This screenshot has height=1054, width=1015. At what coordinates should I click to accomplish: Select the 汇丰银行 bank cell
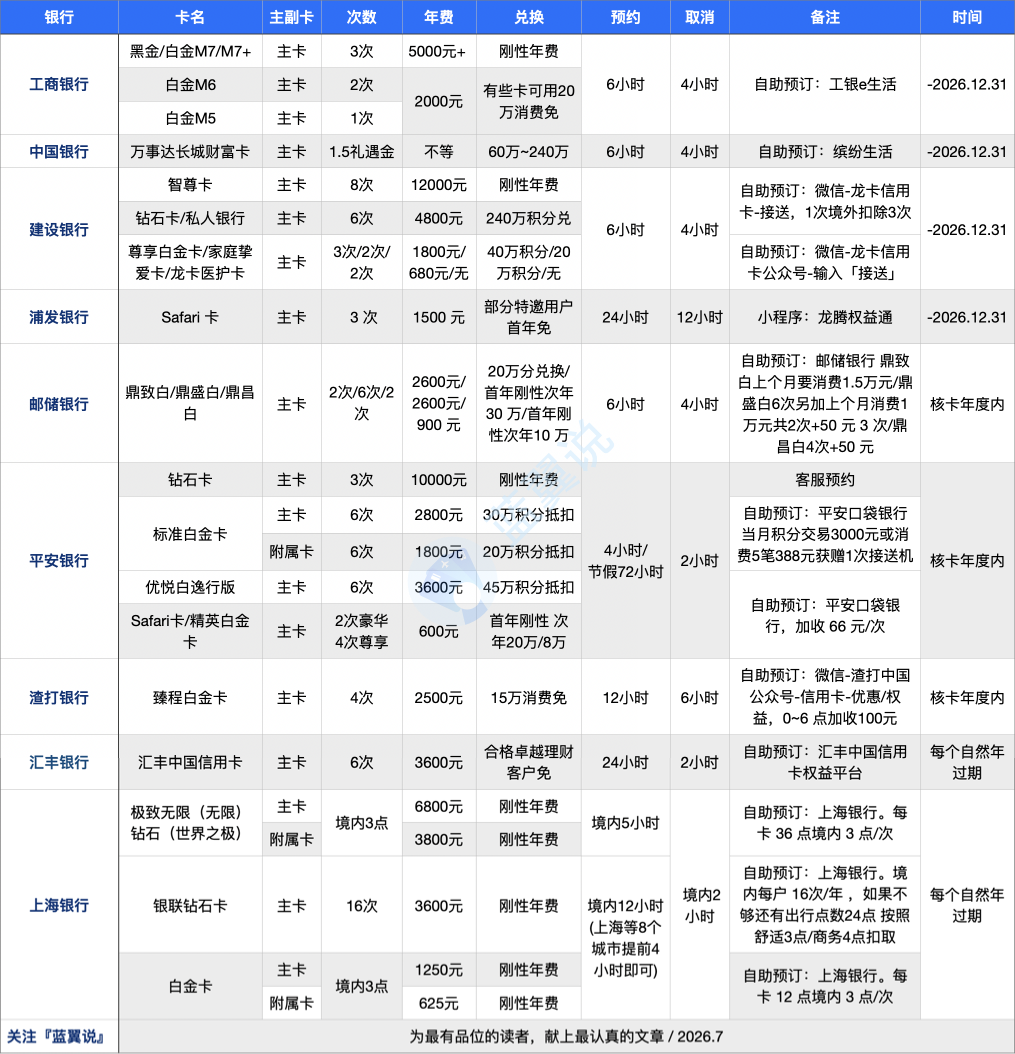click(59, 762)
